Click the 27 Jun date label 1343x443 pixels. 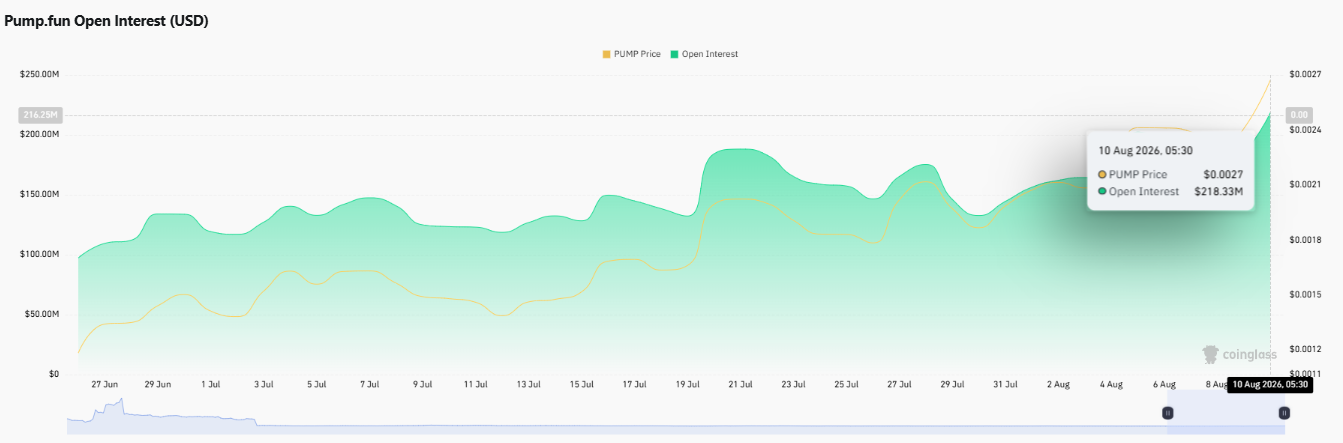coord(105,384)
